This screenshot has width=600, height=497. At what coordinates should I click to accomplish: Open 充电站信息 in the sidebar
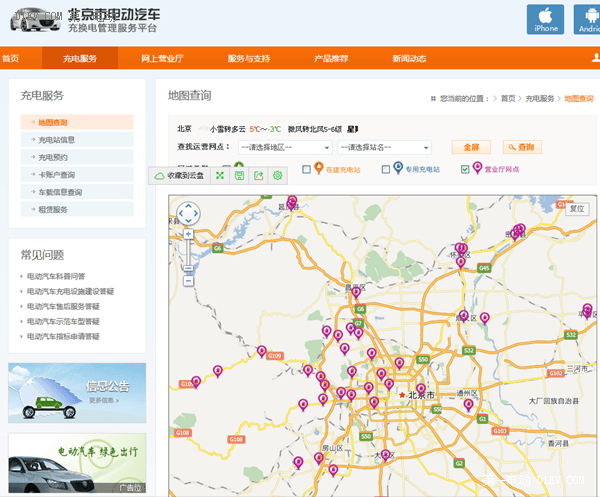pyautogui.click(x=77, y=140)
